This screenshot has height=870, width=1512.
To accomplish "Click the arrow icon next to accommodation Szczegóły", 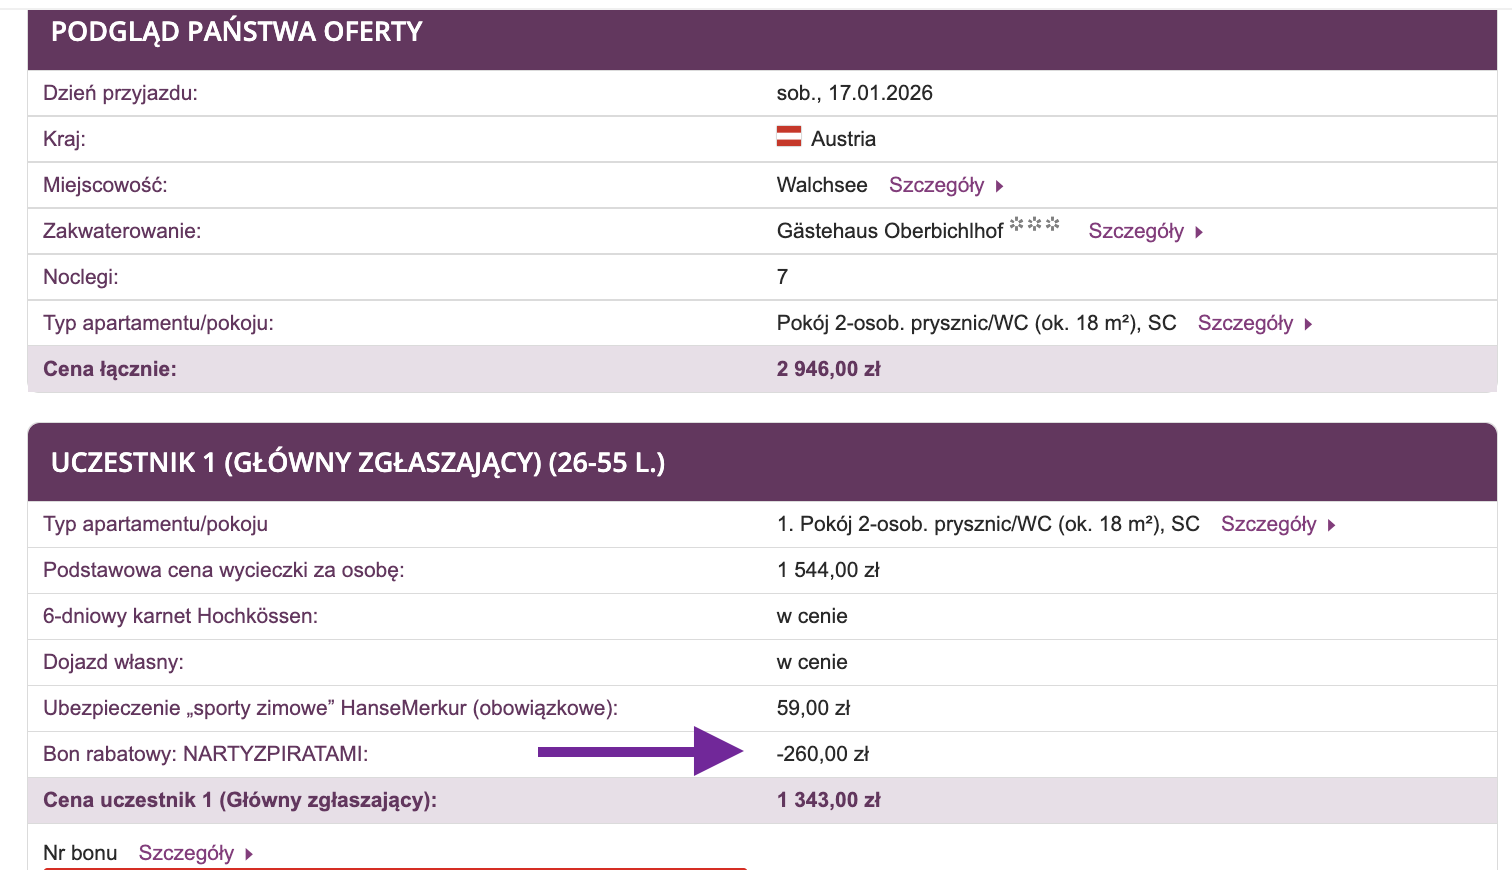I will click(x=1200, y=231).
